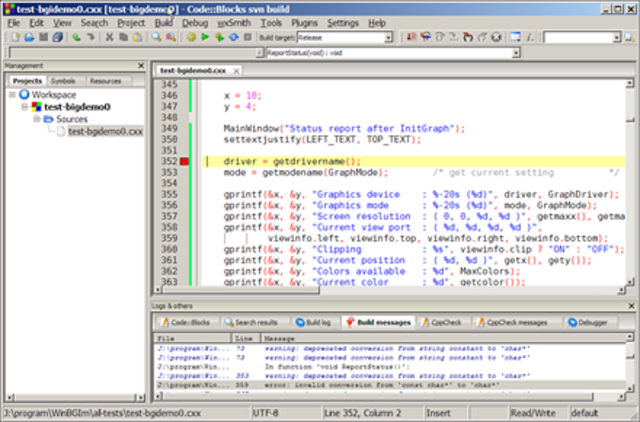Viewport: 640px width, 422px height.
Task: Click the Build gear icon
Action: click(x=191, y=37)
